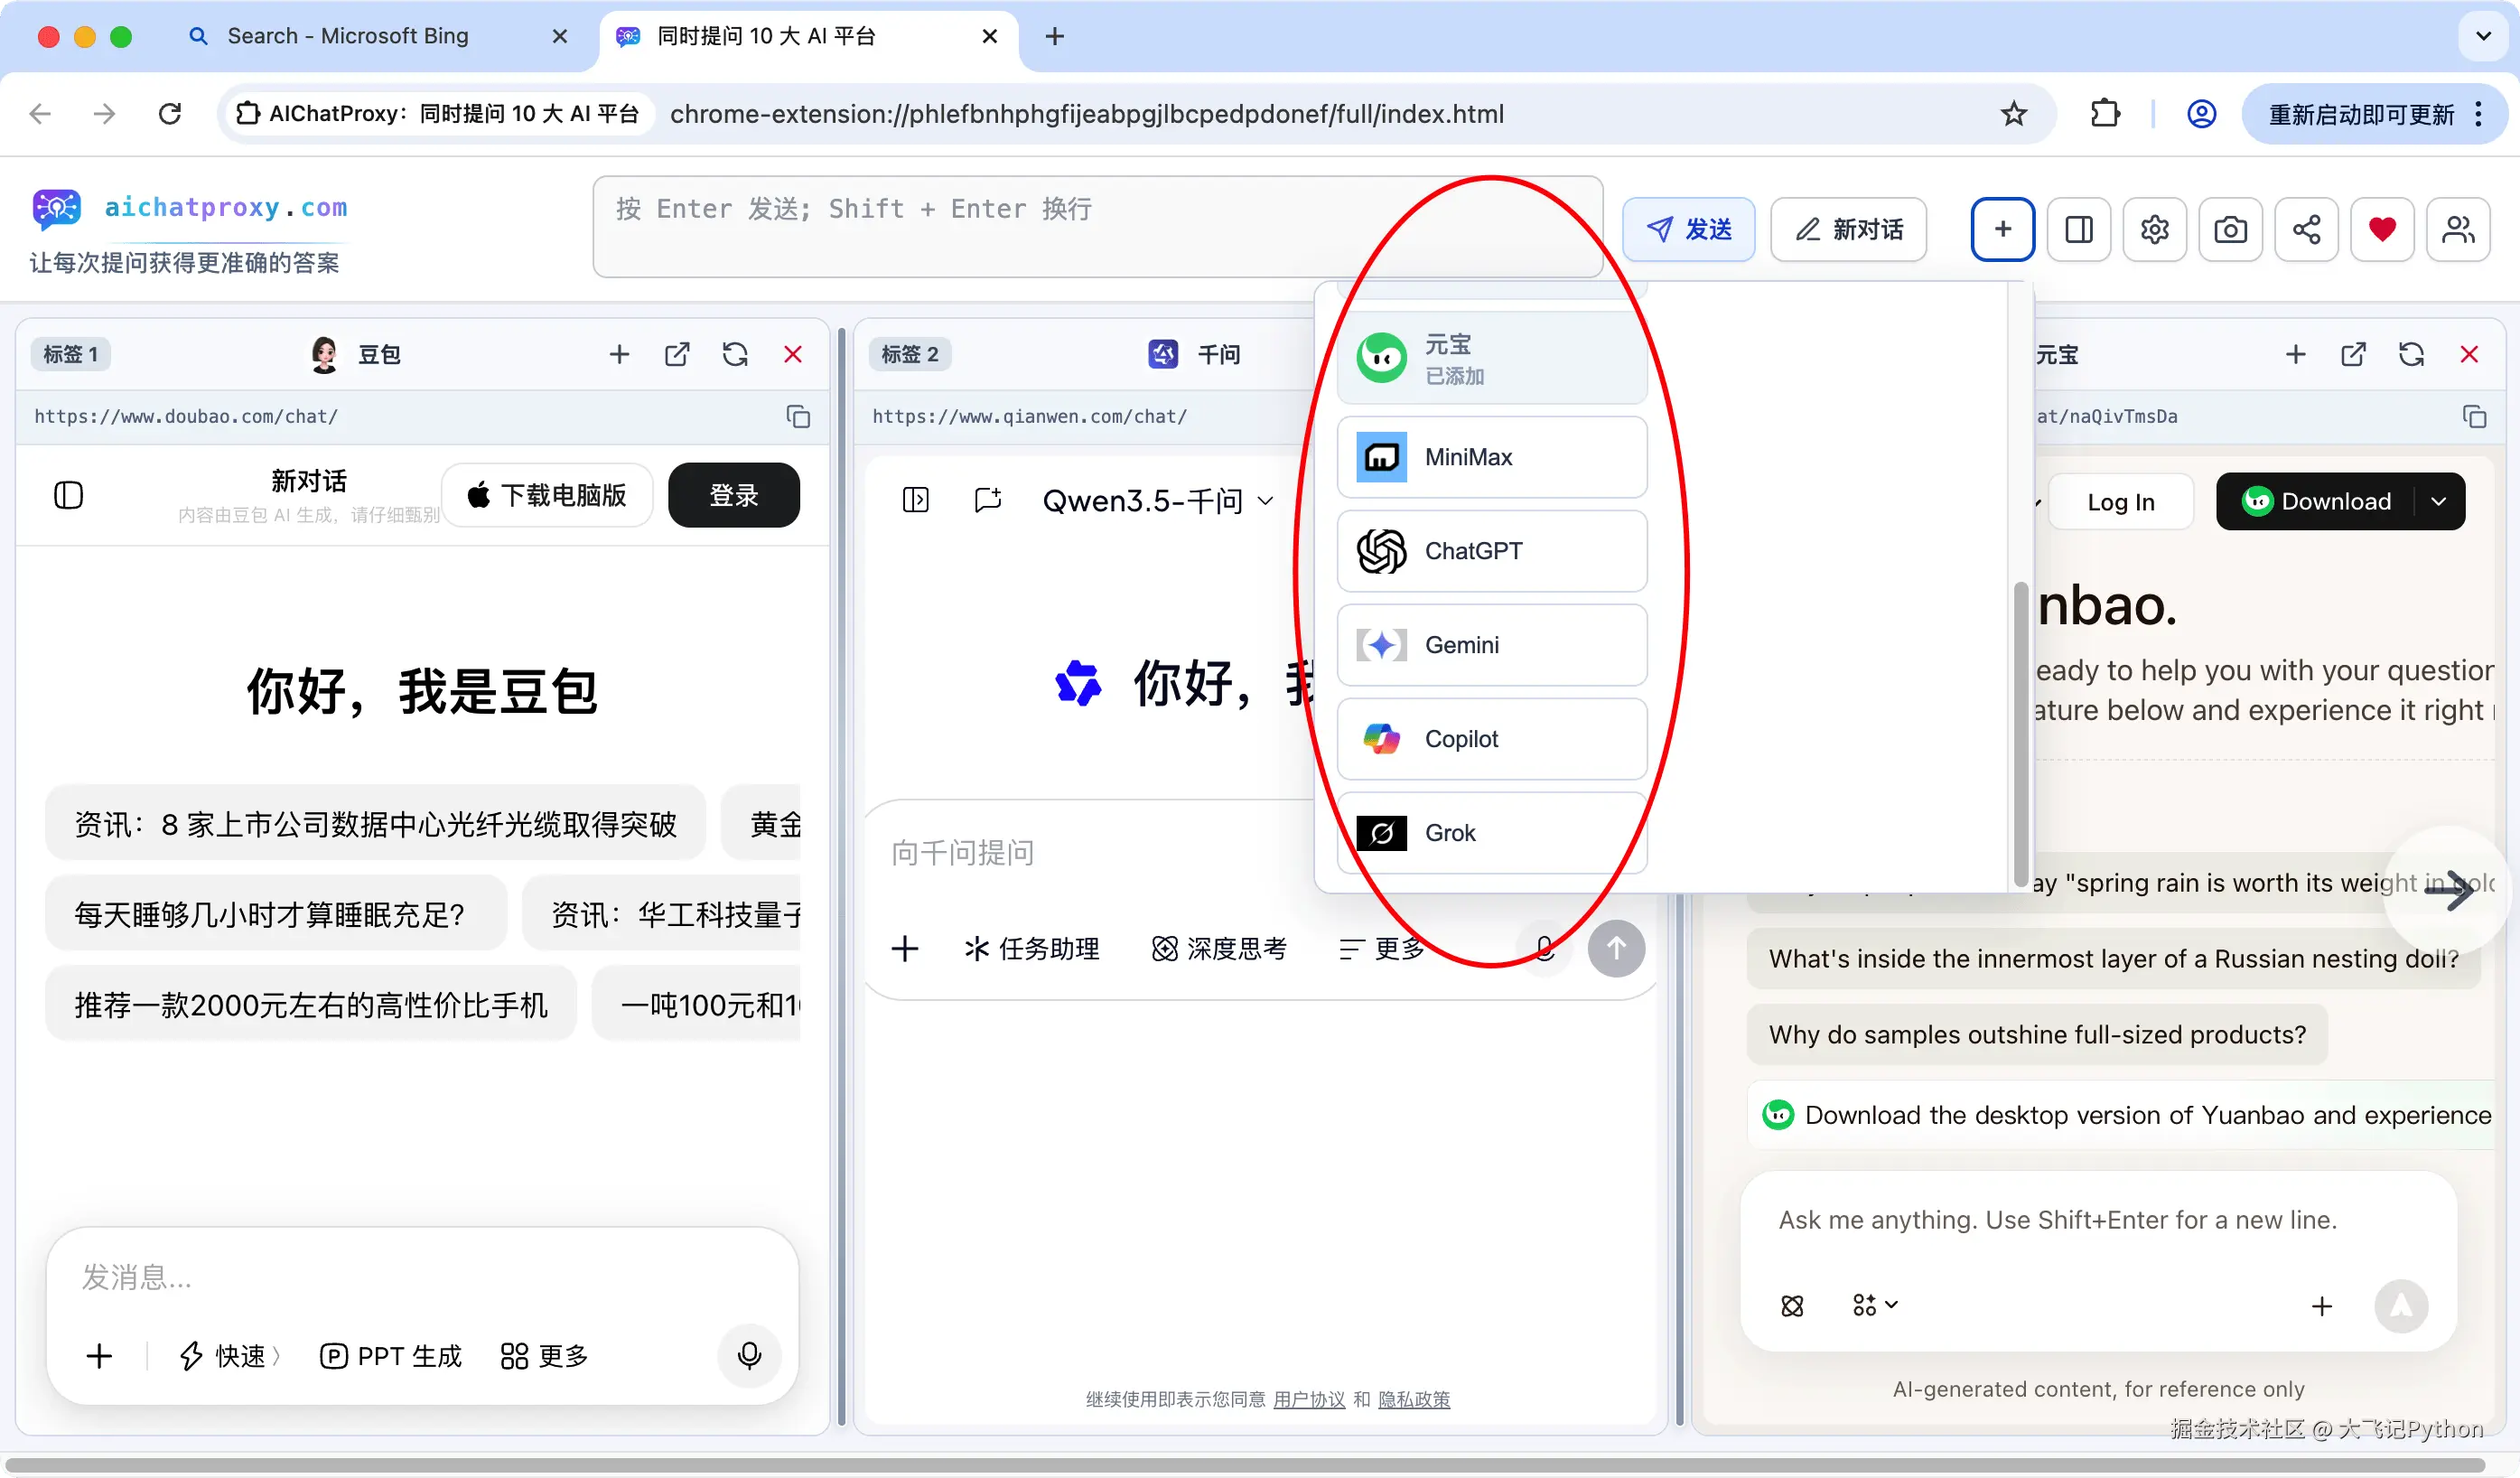2520x1478 pixels.
Task: Switch to the Search - Microsoft Bing tab
Action: (x=347, y=36)
